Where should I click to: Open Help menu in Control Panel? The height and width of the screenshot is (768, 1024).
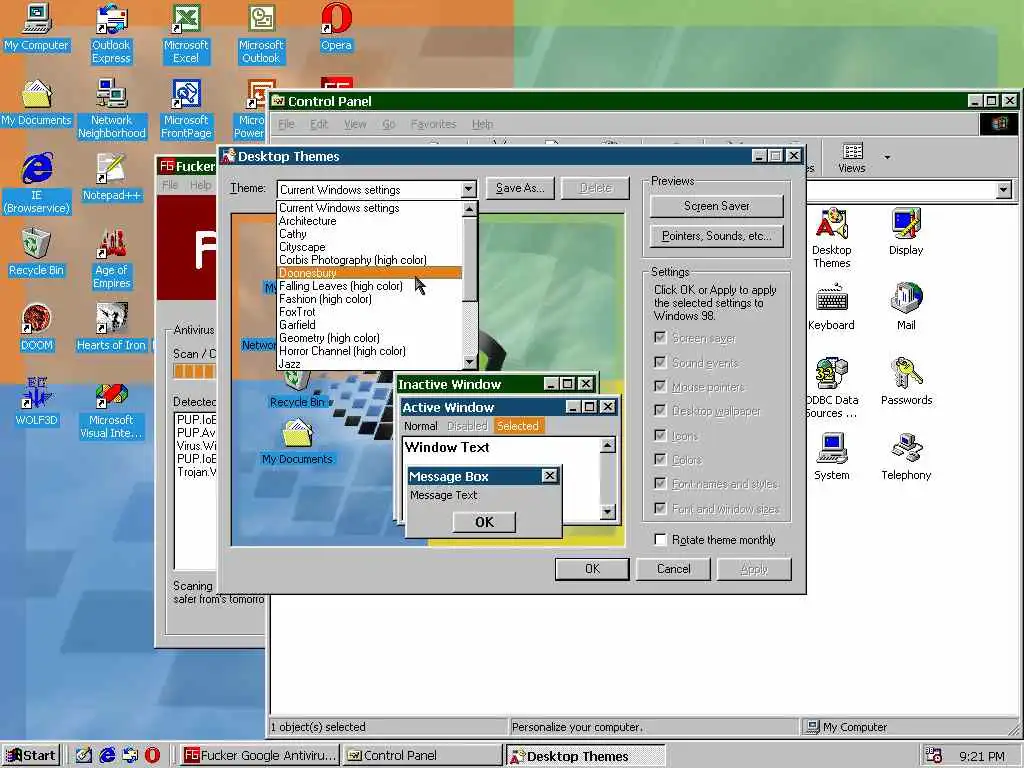click(x=482, y=124)
